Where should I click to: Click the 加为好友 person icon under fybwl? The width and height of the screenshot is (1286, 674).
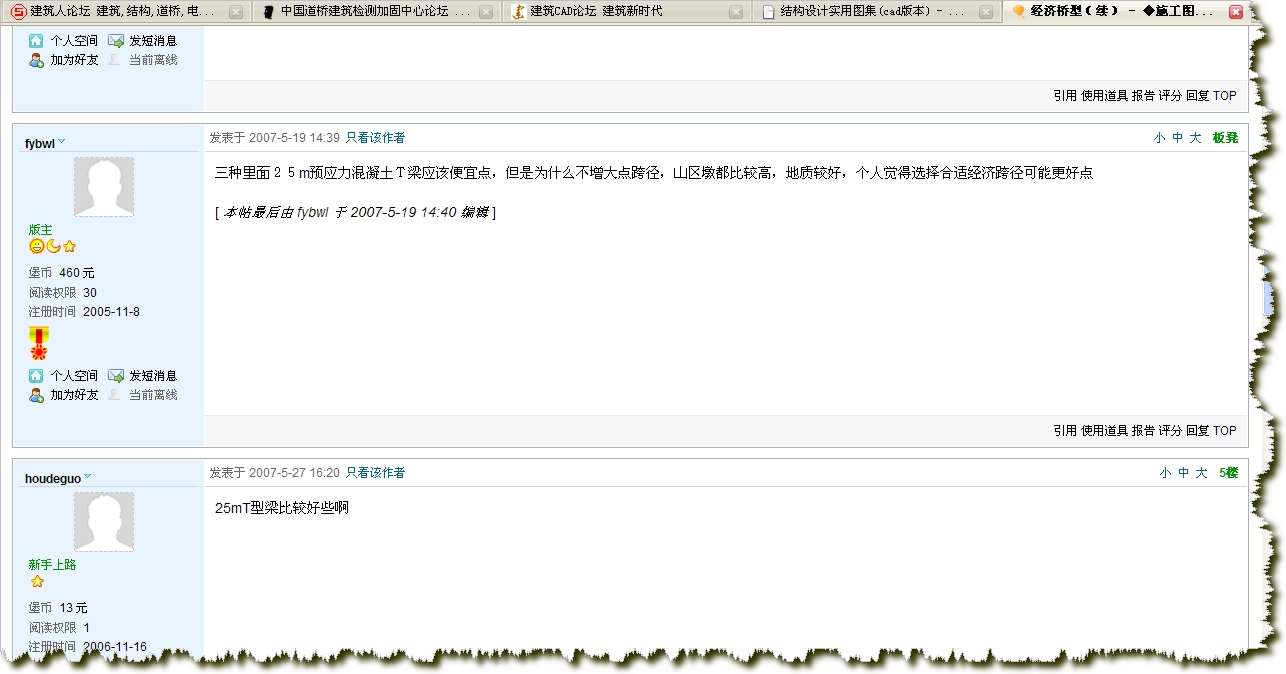click(36, 395)
